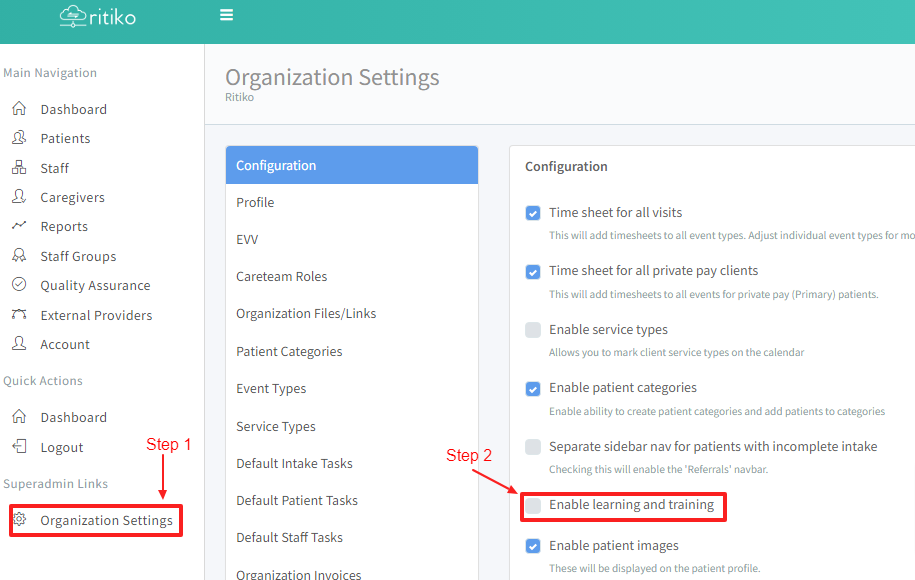This screenshot has height=580, width=915.
Task: Select the Careteam Roles settings tab
Action: tap(281, 276)
